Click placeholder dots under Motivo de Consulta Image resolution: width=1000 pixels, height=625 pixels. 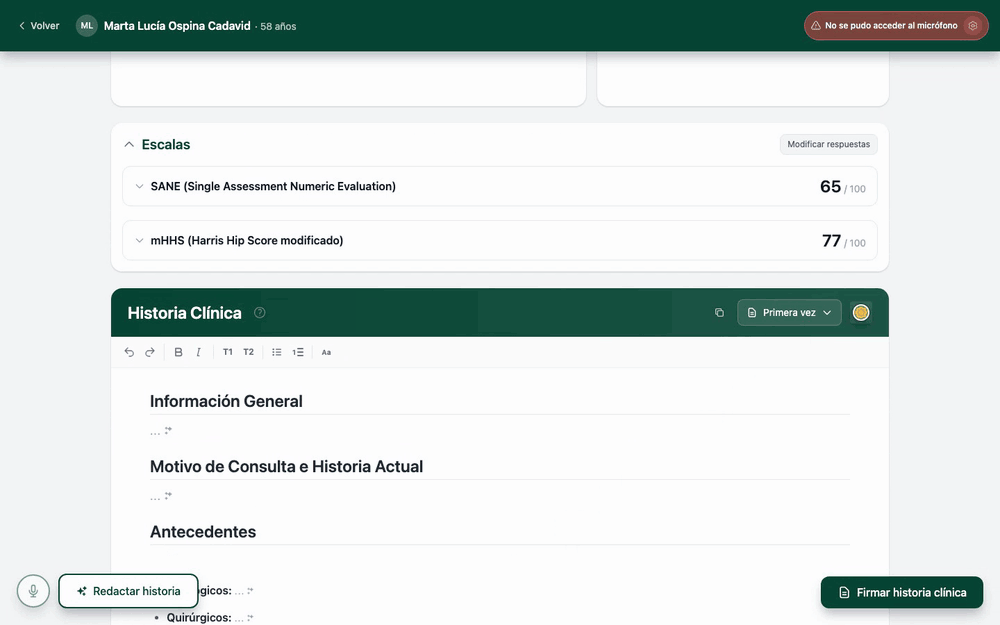(x=155, y=497)
